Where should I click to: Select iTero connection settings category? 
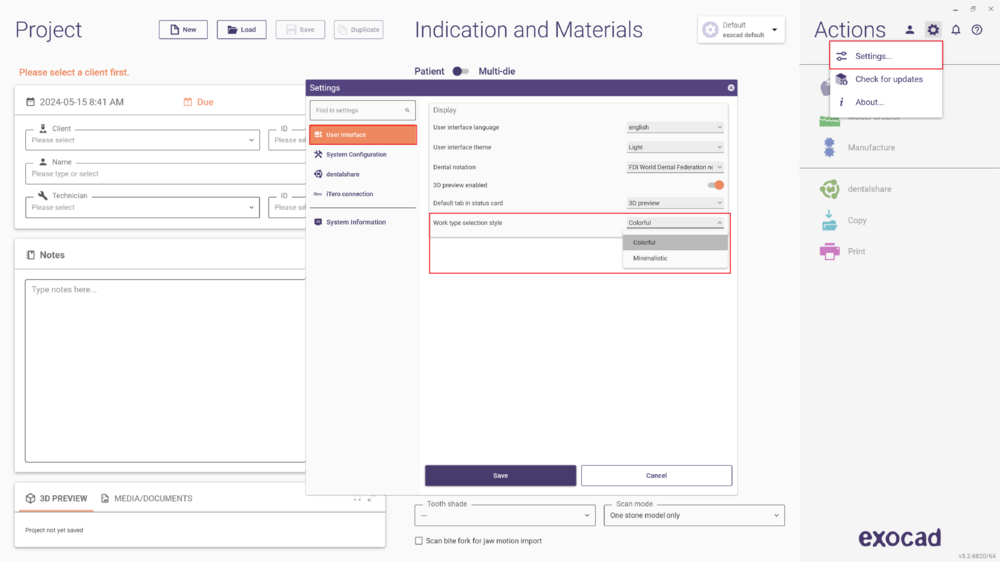pyautogui.click(x=363, y=194)
